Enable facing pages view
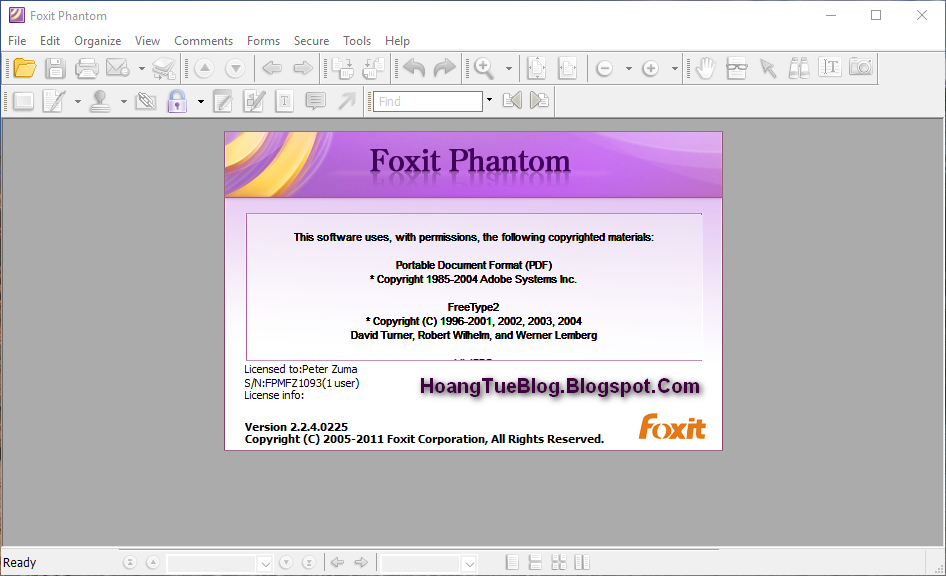Screen dimensions: 946x576 pyautogui.click(x=558, y=562)
